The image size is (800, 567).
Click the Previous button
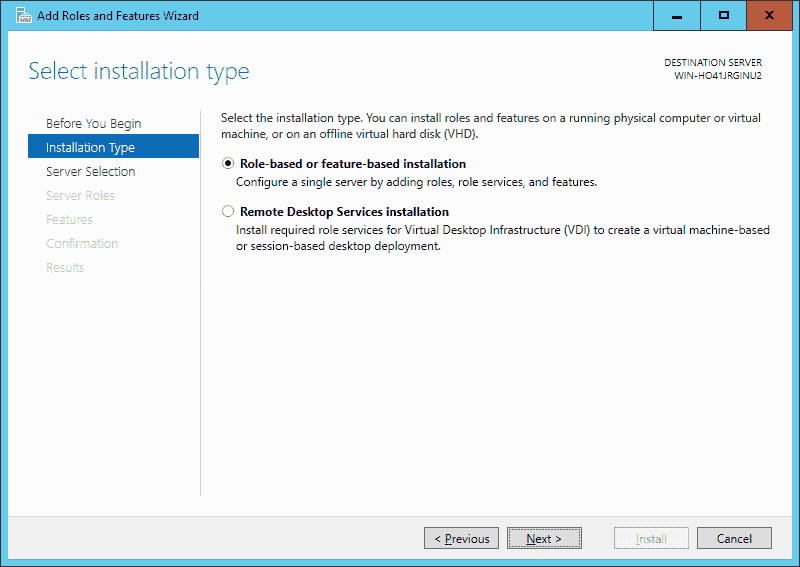click(x=461, y=538)
